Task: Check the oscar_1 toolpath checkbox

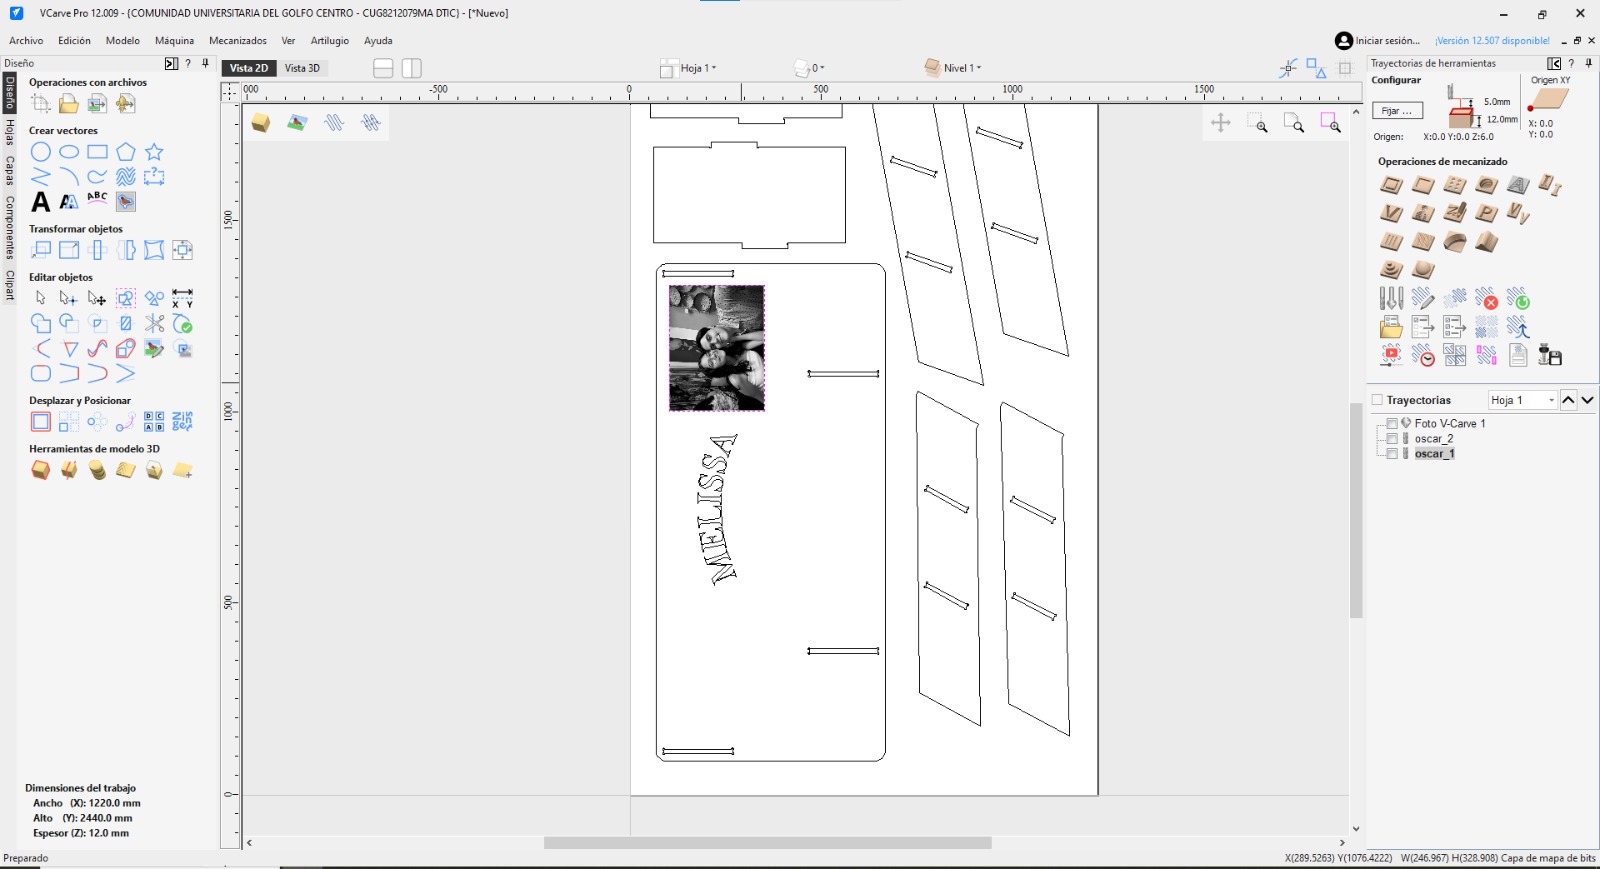Action: tap(1392, 454)
